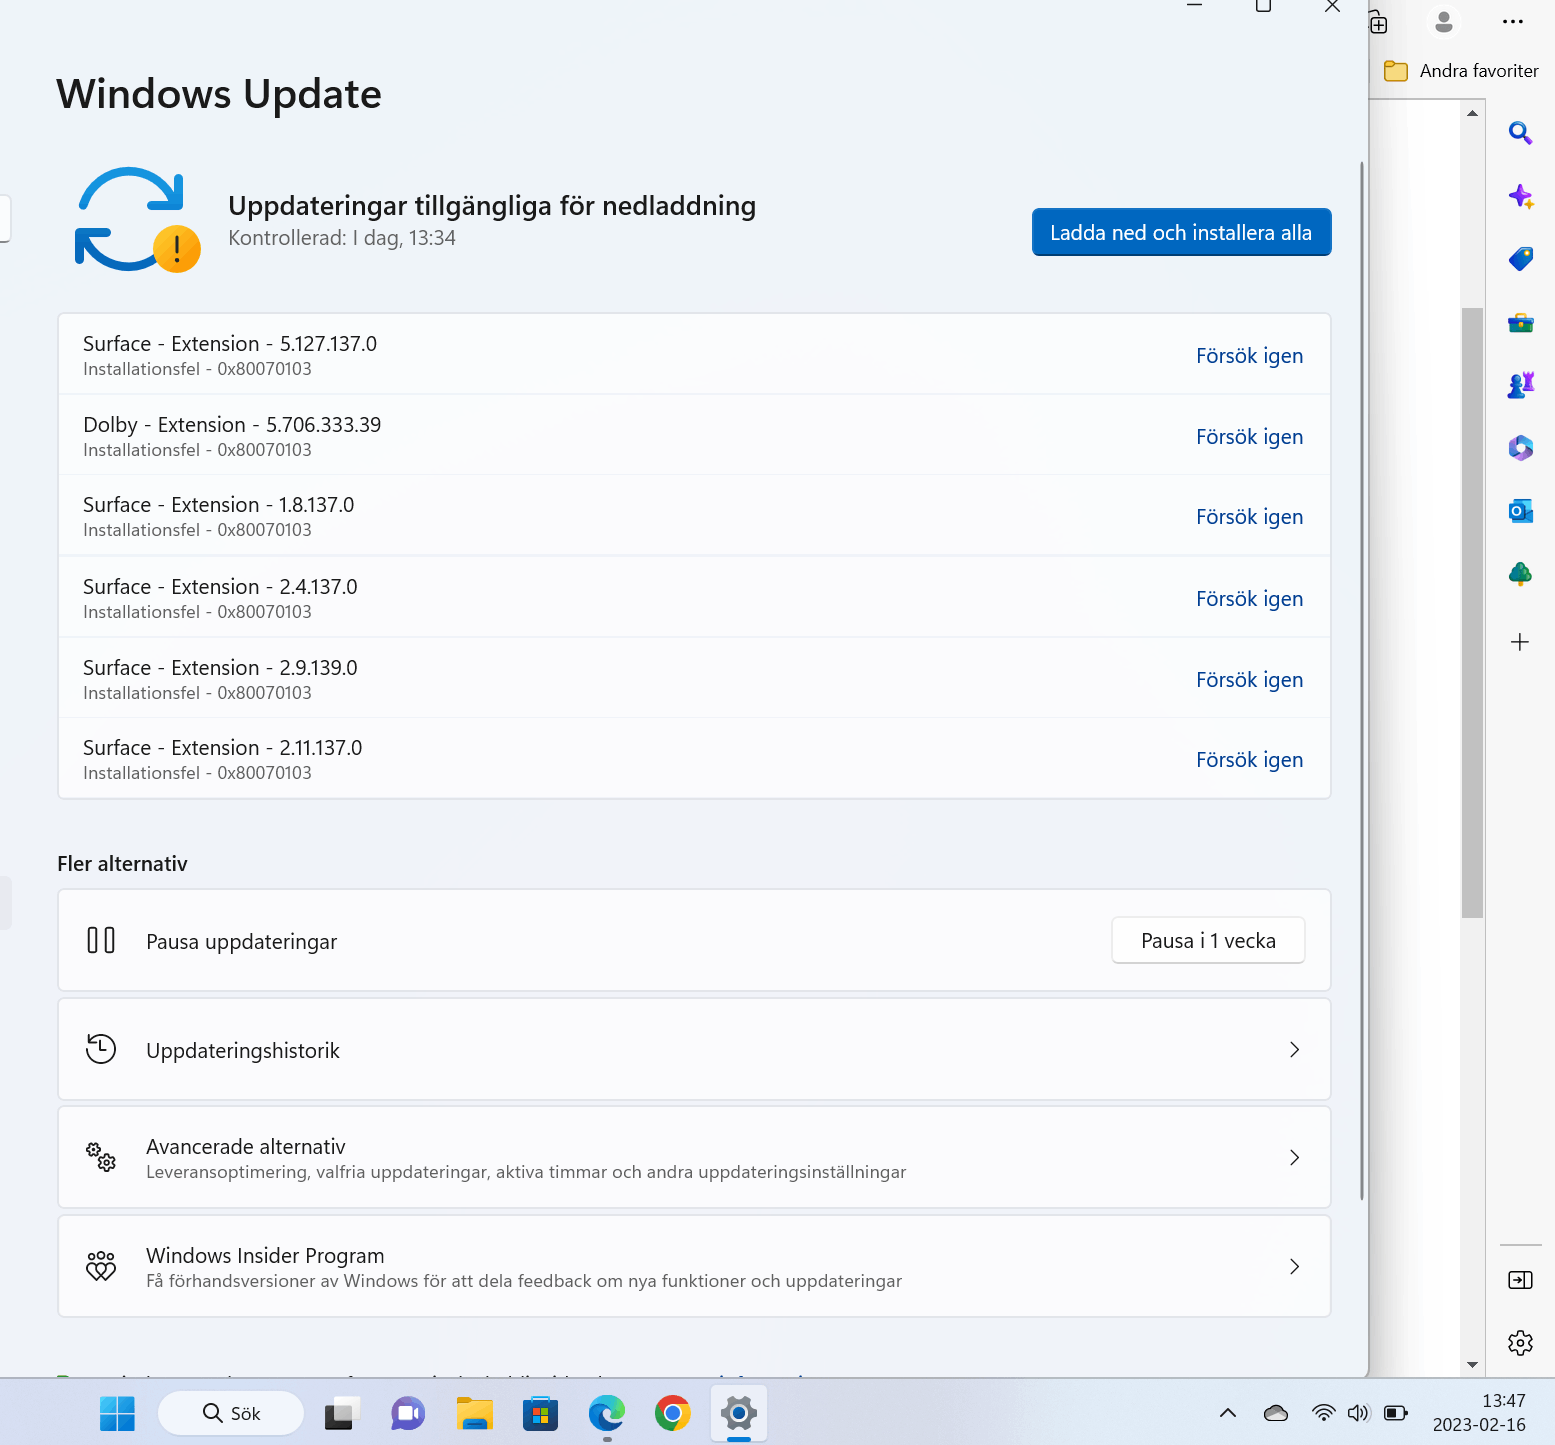Click the Settings window scrollbar
The width and height of the screenshot is (1555, 1445).
[1362, 680]
